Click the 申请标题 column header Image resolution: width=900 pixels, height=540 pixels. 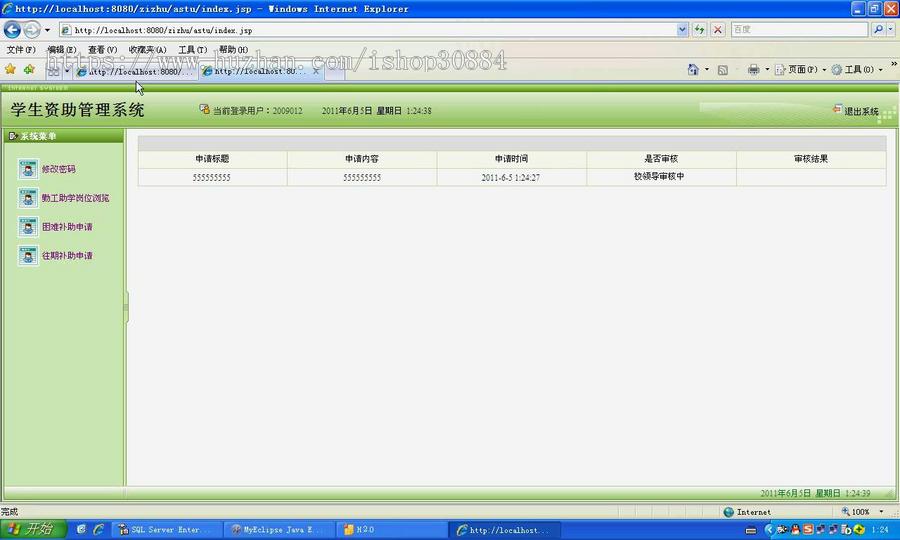[212, 159]
